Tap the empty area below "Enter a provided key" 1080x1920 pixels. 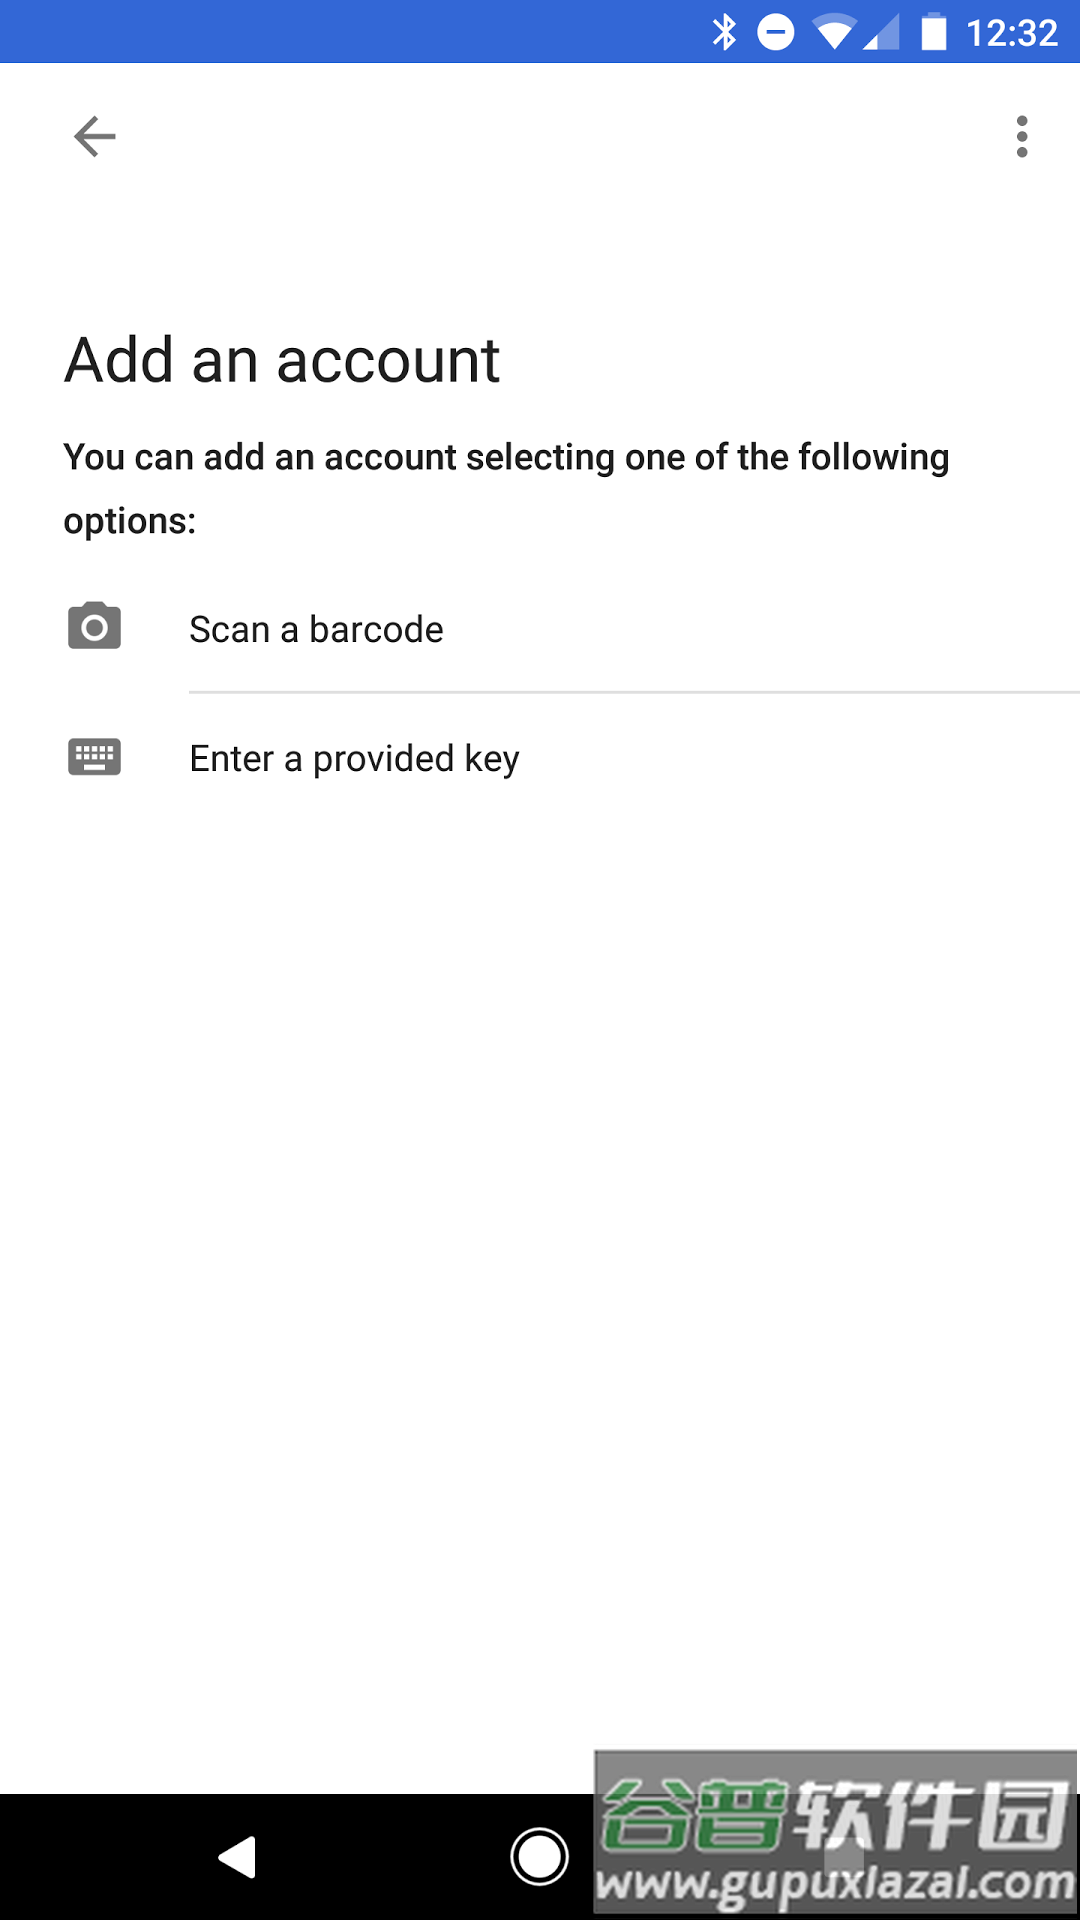(540, 1200)
